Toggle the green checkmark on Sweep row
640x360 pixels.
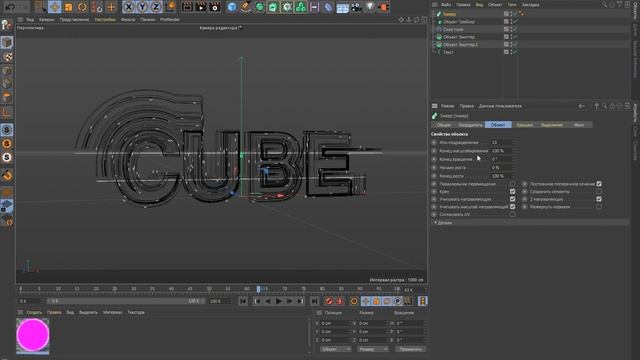[516, 14]
